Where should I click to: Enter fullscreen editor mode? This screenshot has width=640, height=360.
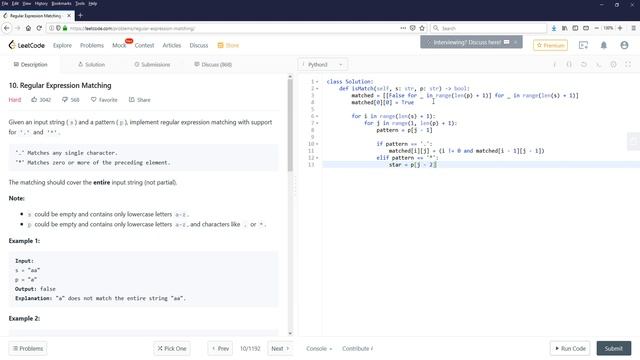tap(628, 64)
